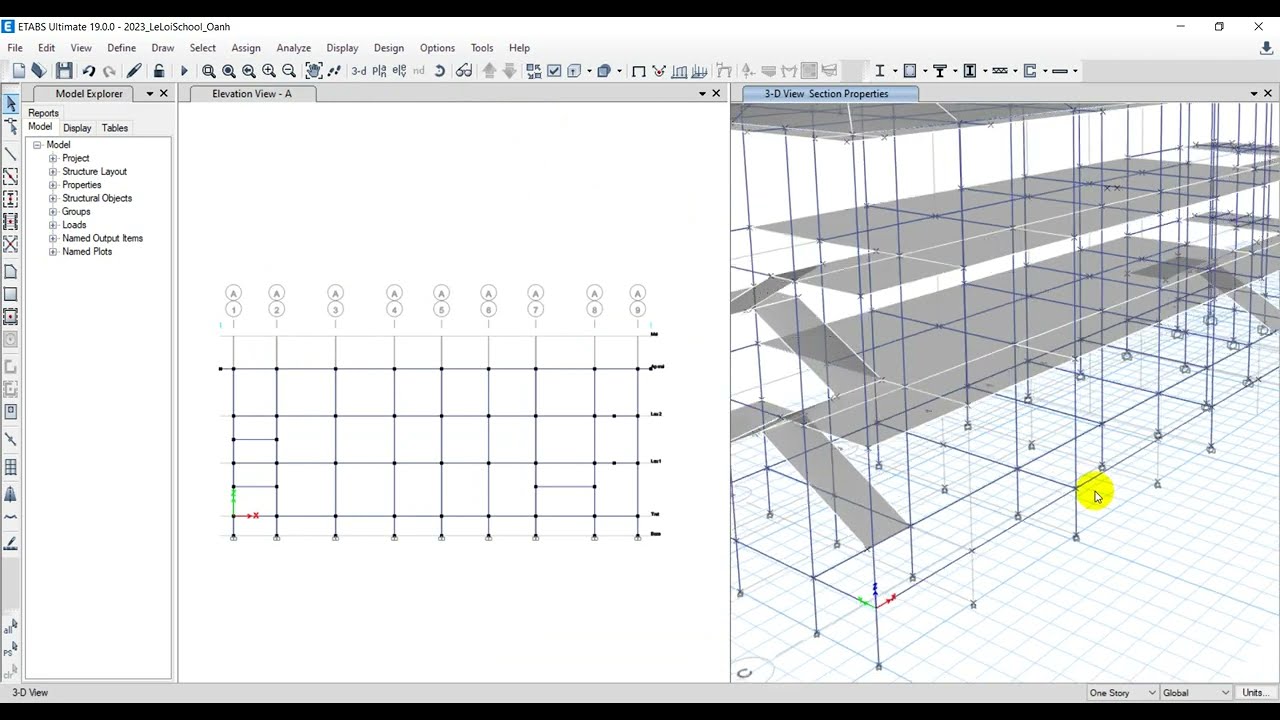Viewport: 1280px width, 720px height.
Task: Expand the Project tree node
Action: (53, 158)
